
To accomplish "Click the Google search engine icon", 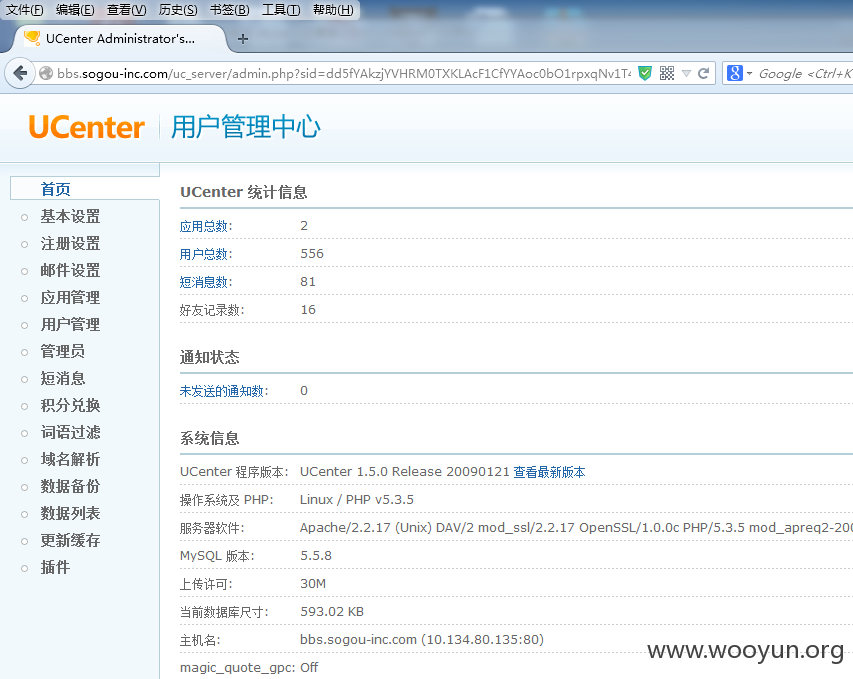I will coord(734,73).
